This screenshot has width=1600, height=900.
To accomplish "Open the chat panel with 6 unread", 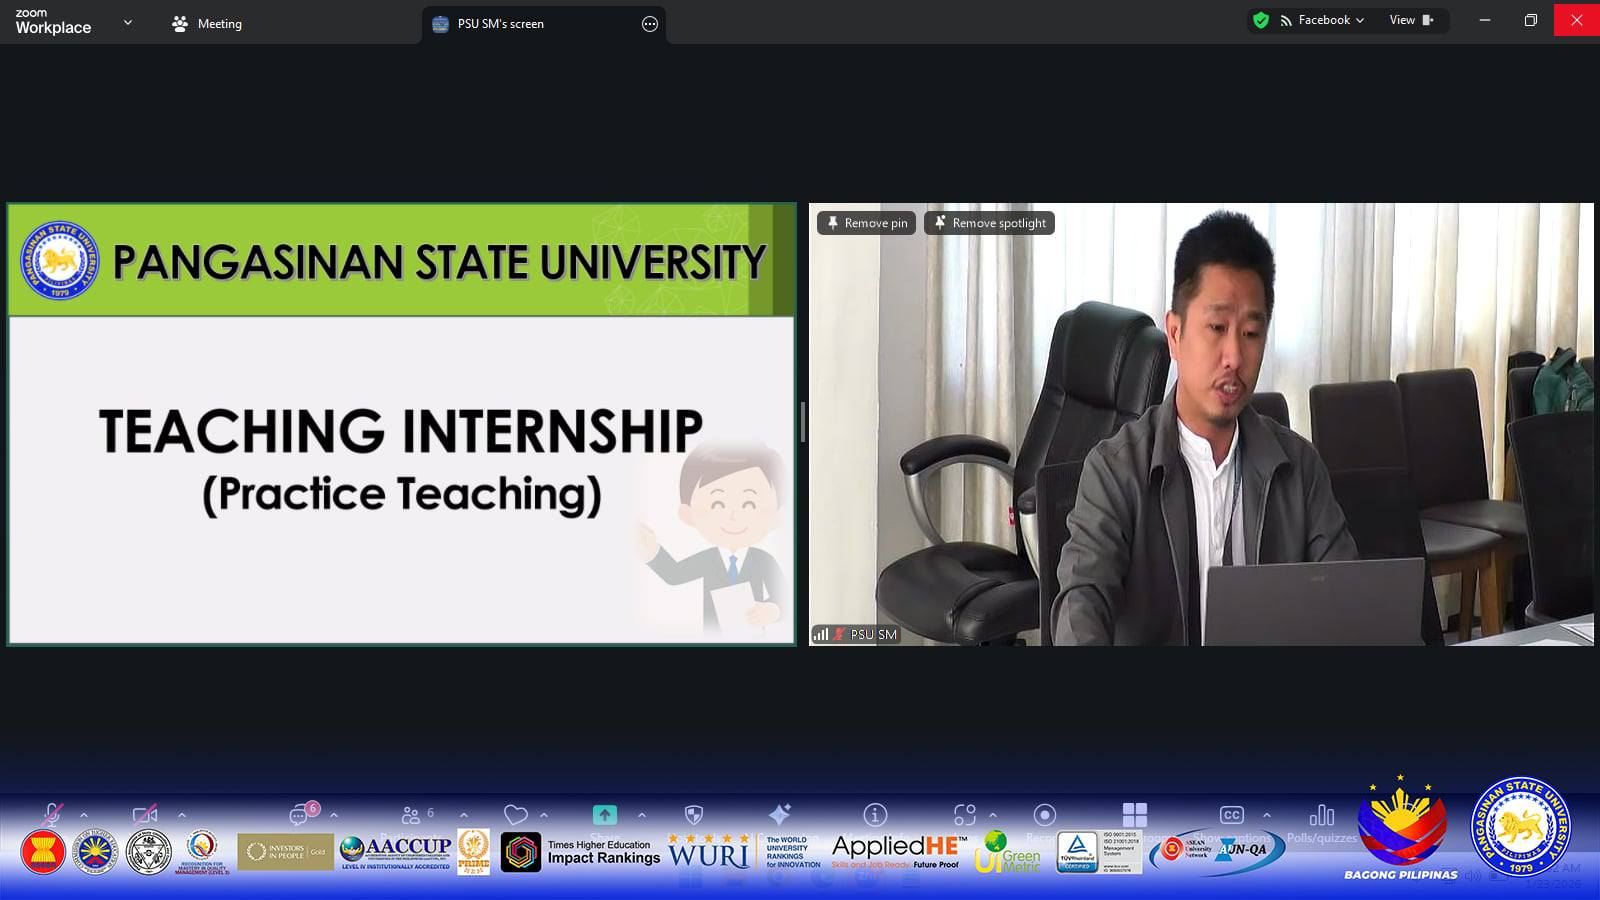I will [x=300, y=815].
